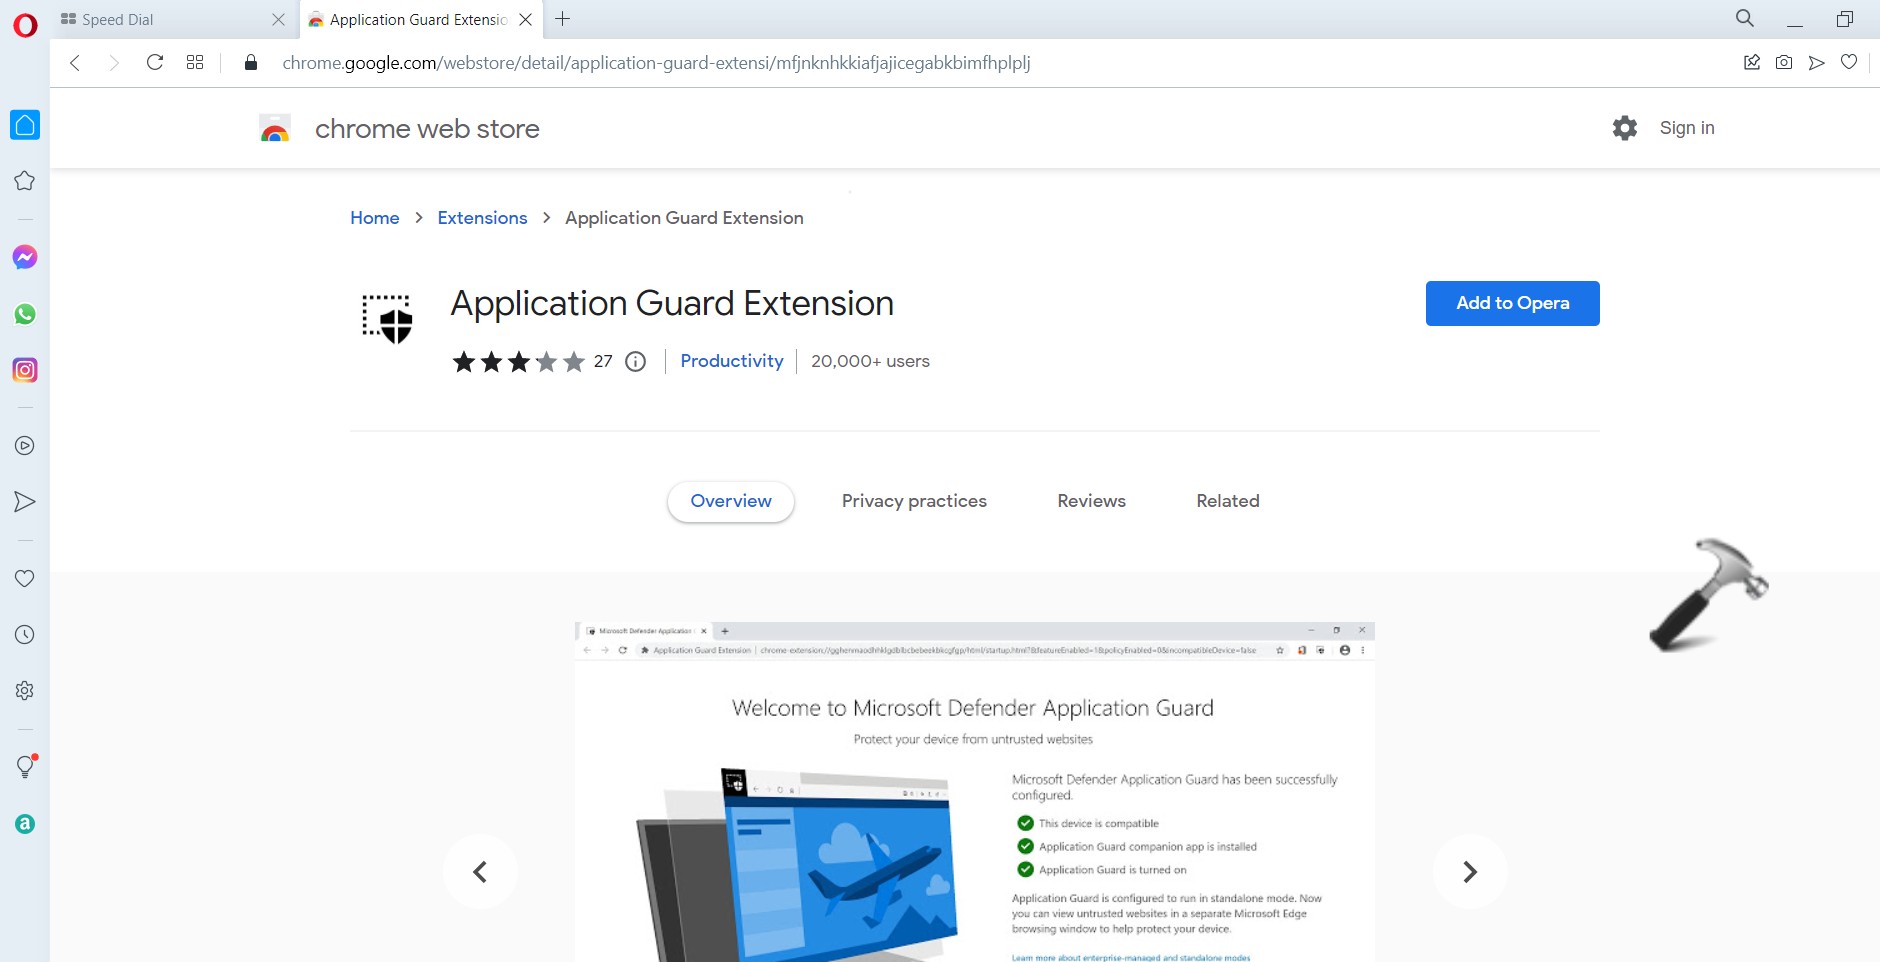Viewport: 1880px width, 962px height.
Task: Open the History clock icon in sidebar
Action: click(x=25, y=635)
